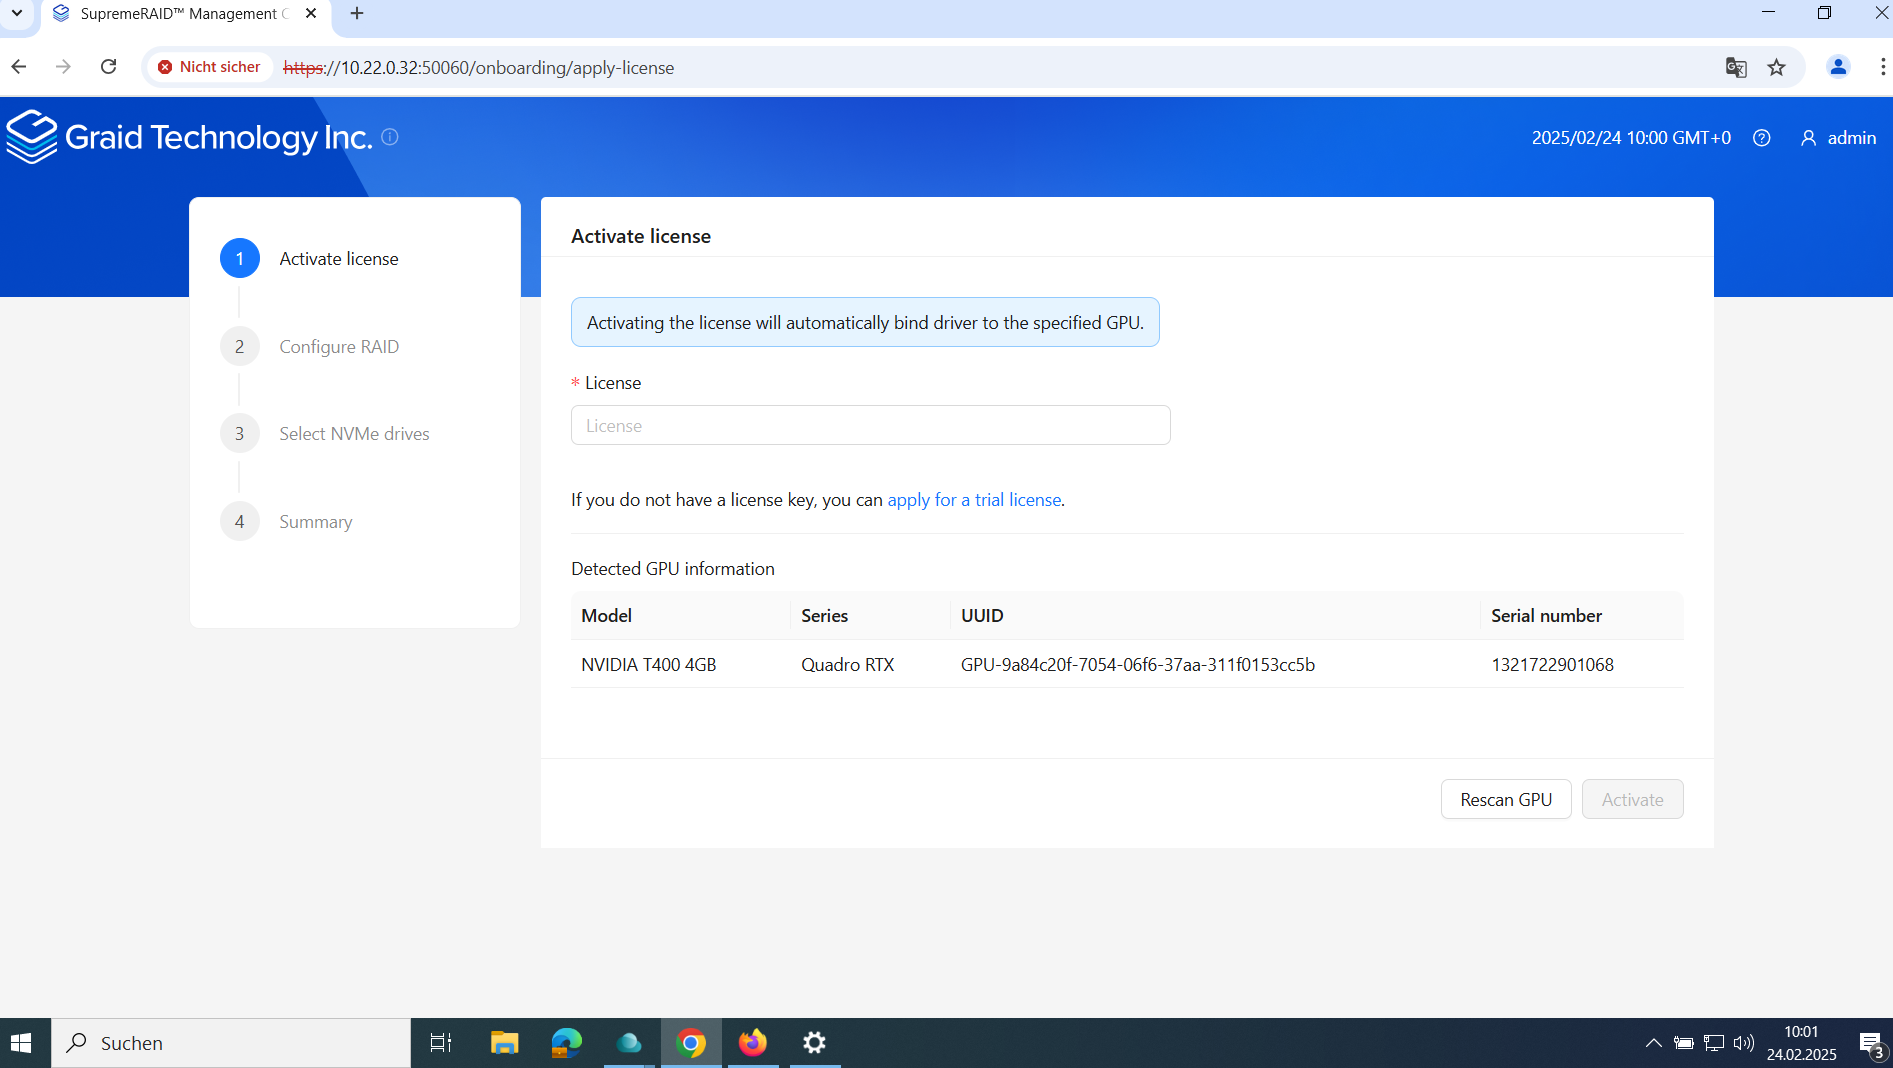Follow the apply for a trial license link
The width and height of the screenshot is (1893, 1068).
[974, 500]
